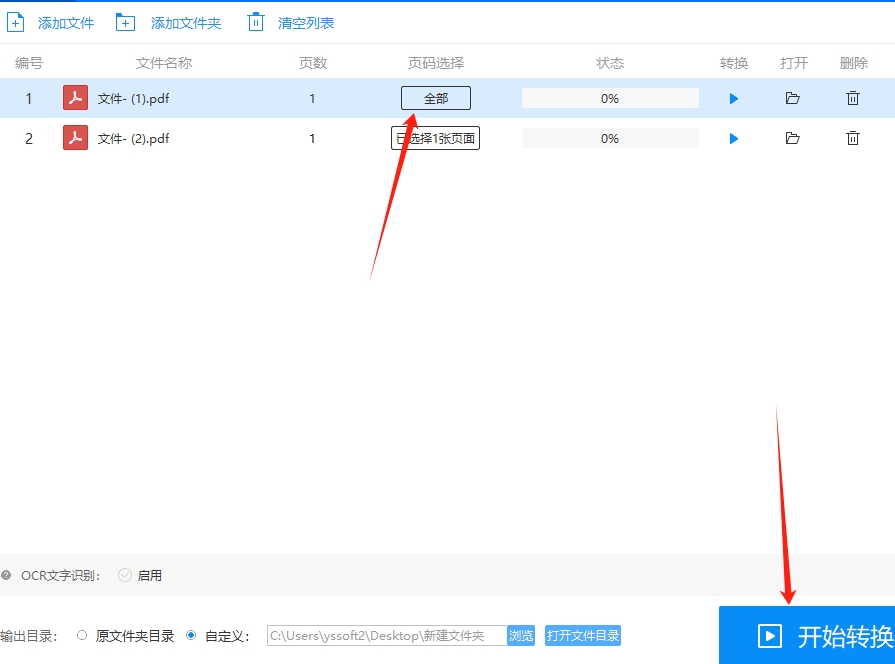
Task: Select the file name 文件- (2).pdf
Action: click(x=133, y=138)
